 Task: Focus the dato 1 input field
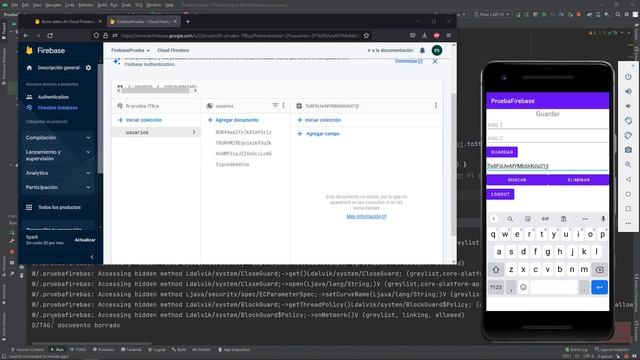(547, 125)
